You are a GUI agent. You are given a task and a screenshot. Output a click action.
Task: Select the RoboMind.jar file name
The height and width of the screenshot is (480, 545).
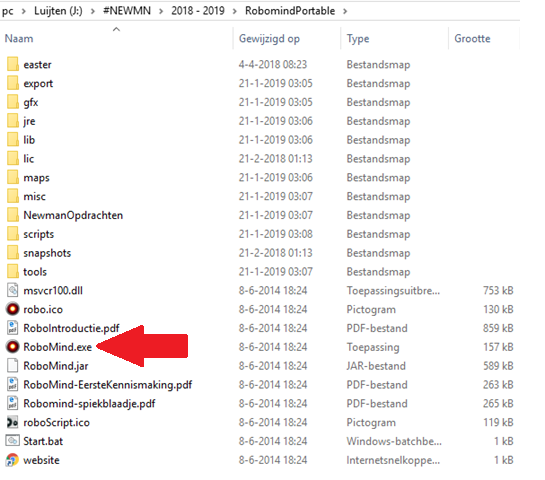pyautogui.click(x=56, y=366)
